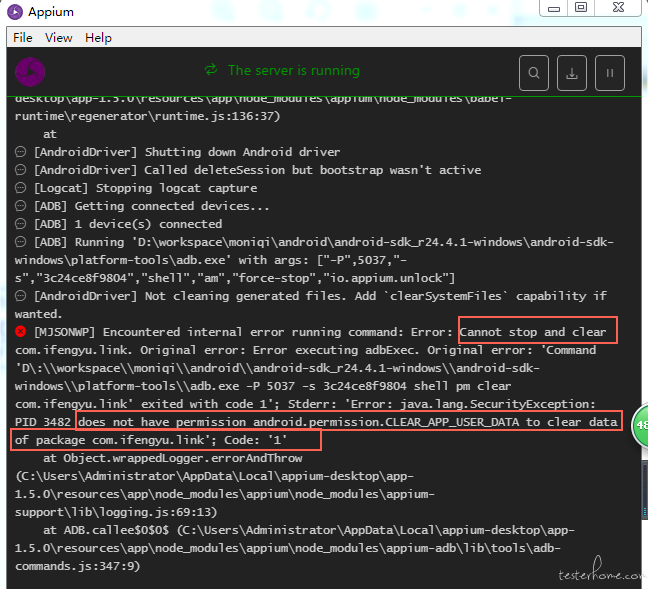Click the purple Appium logo in header
Viewport: 648px width, 589px height.
pyautogui.click(x=30, y=72)
